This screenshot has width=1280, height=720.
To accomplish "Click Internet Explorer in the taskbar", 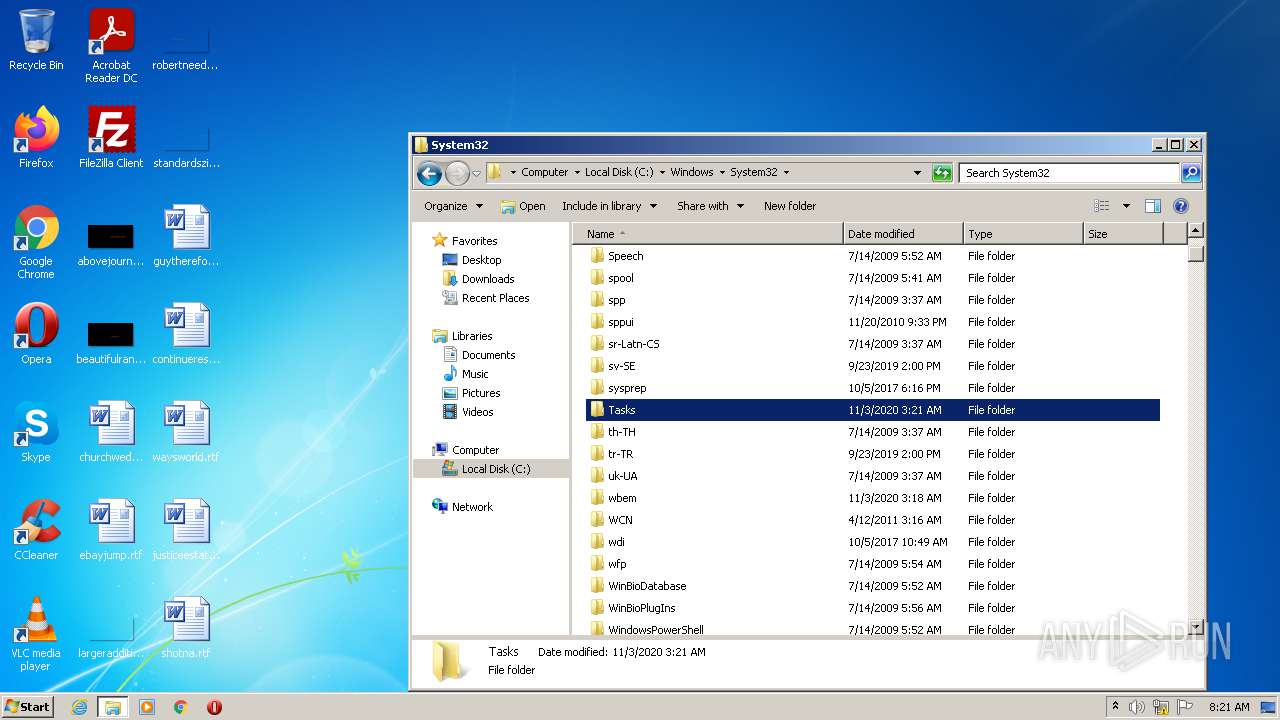I will click(x=79, y=707).
